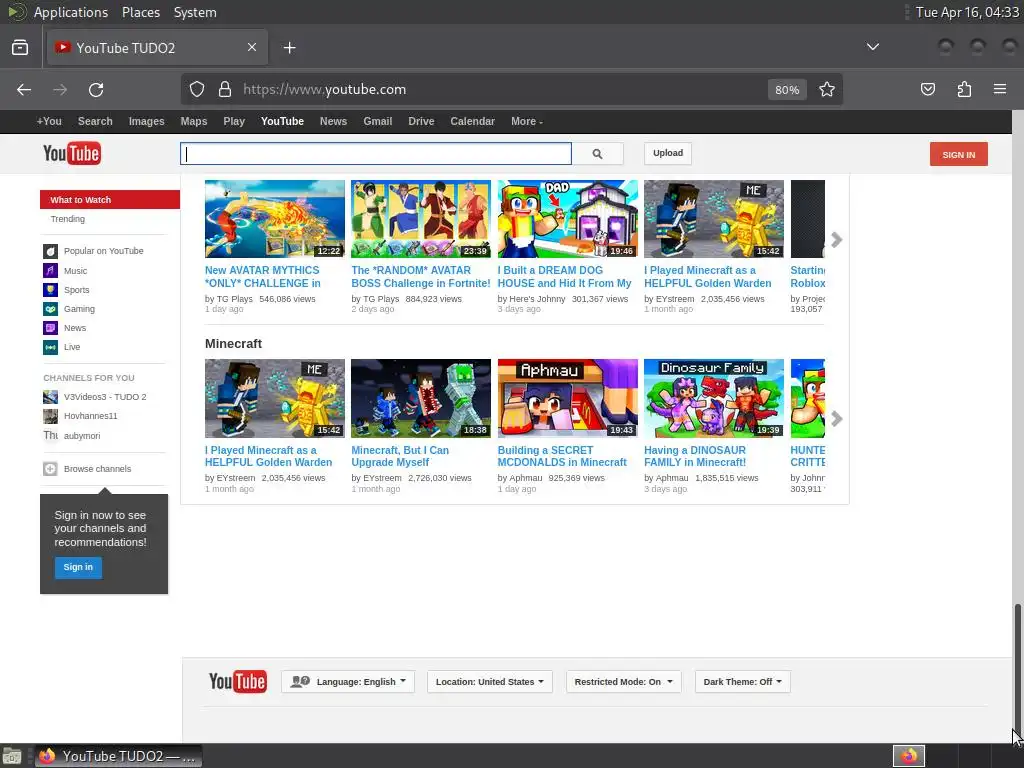Open Drive in the top bar
Image resolution: width=1024 pixels, height=768 pixels.
pos(421,121)
